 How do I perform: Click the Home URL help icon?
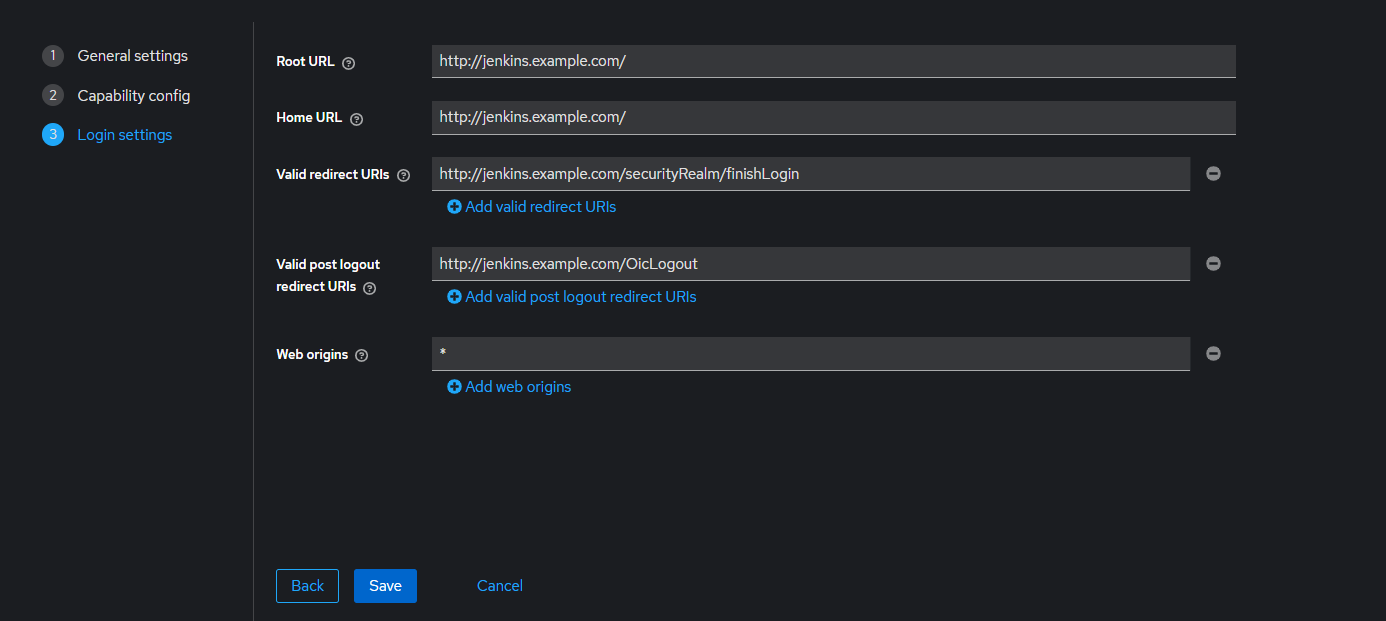[357, 119]
